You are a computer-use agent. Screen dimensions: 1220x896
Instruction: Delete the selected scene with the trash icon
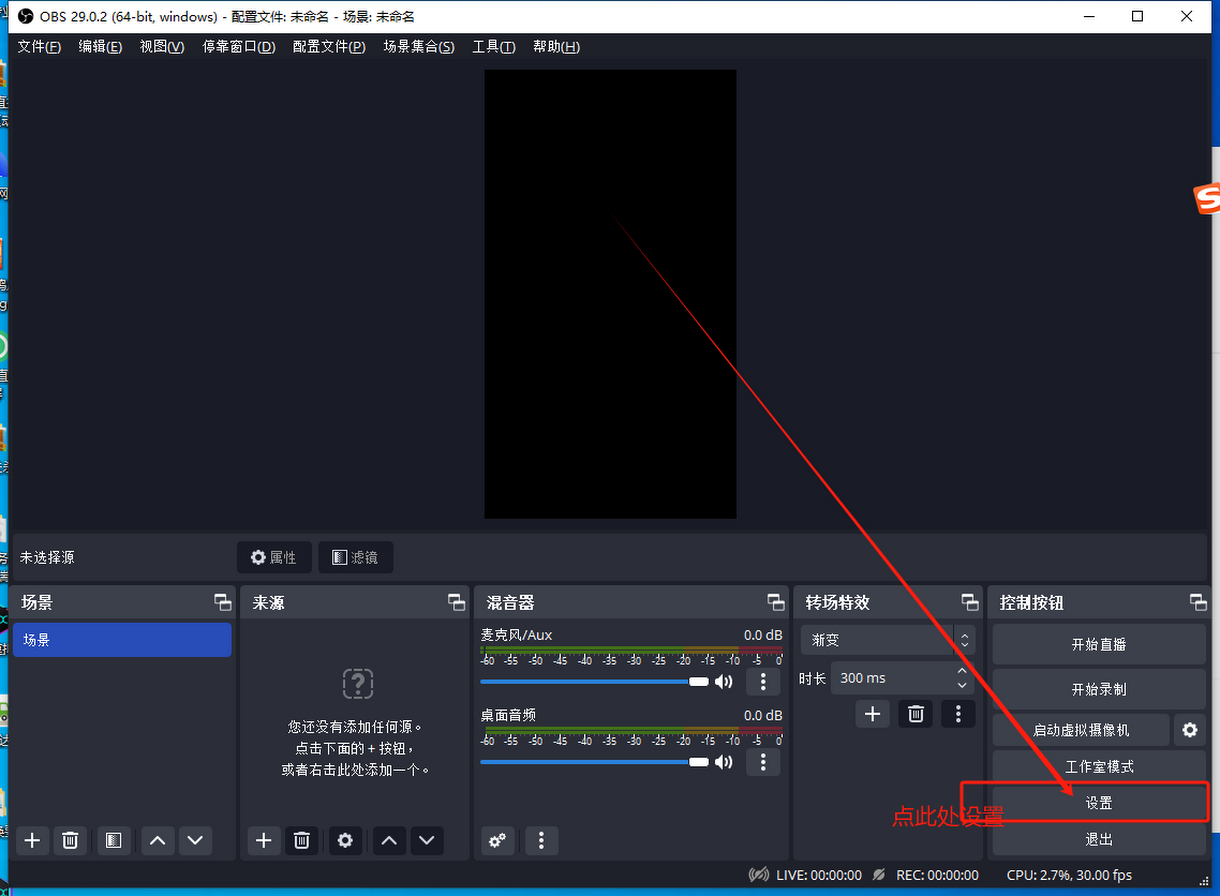tap(70, 840)
